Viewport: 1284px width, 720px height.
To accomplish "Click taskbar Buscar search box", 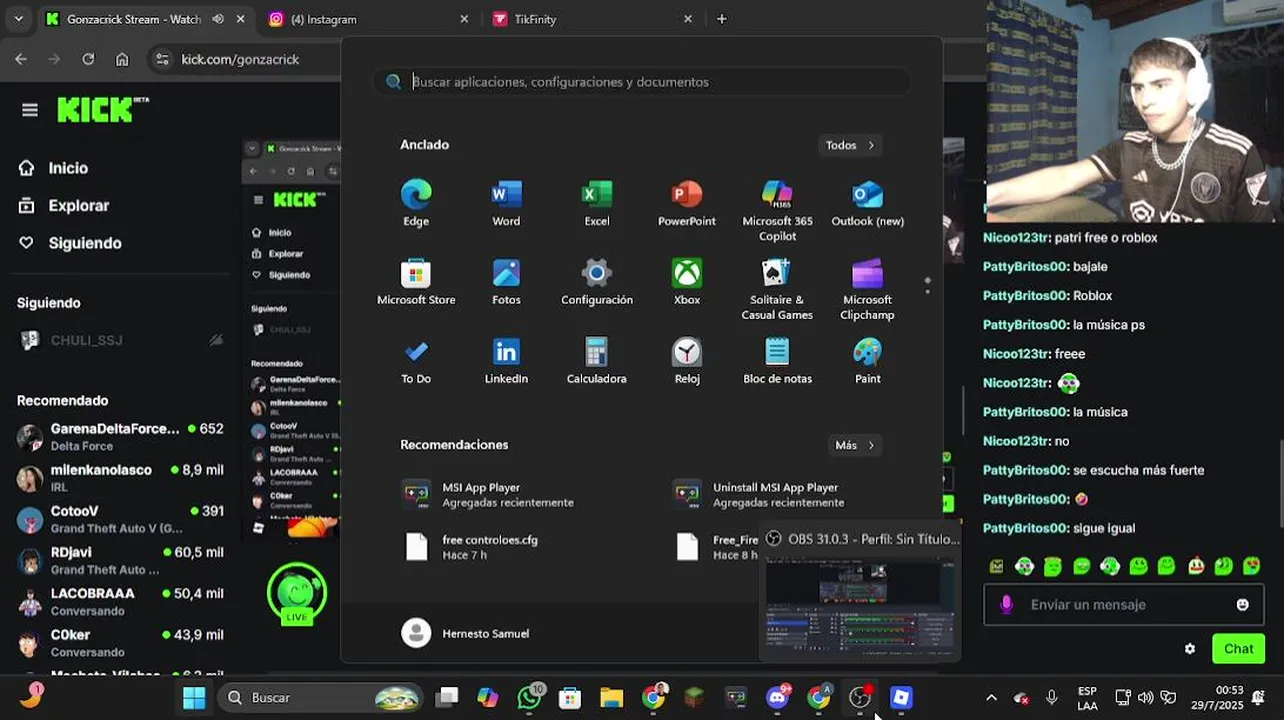I will coord(319,698).
